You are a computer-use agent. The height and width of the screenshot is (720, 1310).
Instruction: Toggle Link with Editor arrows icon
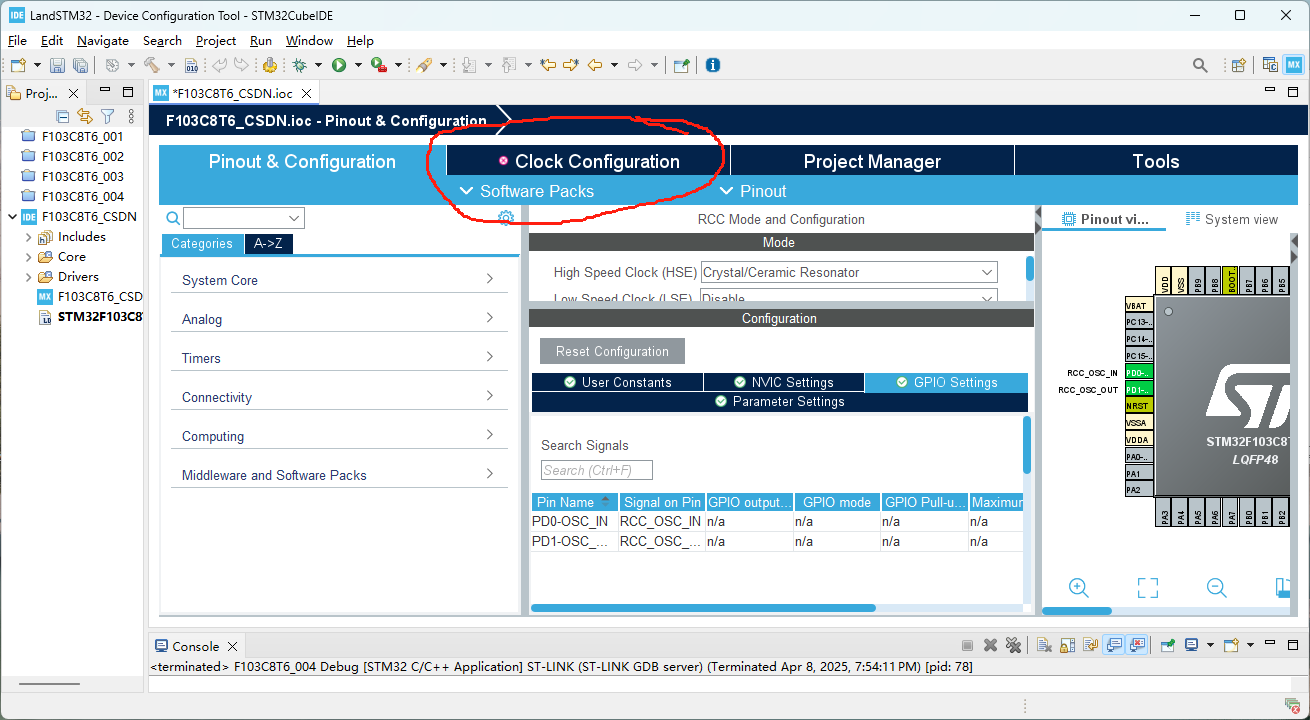[x=85, y=117]
